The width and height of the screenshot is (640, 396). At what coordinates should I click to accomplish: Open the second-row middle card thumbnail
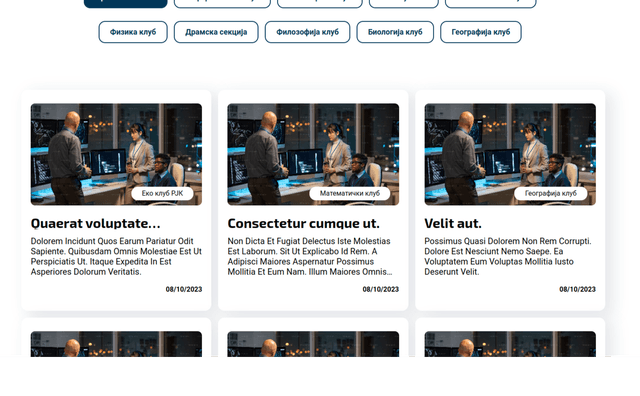(x=313, y=344)
